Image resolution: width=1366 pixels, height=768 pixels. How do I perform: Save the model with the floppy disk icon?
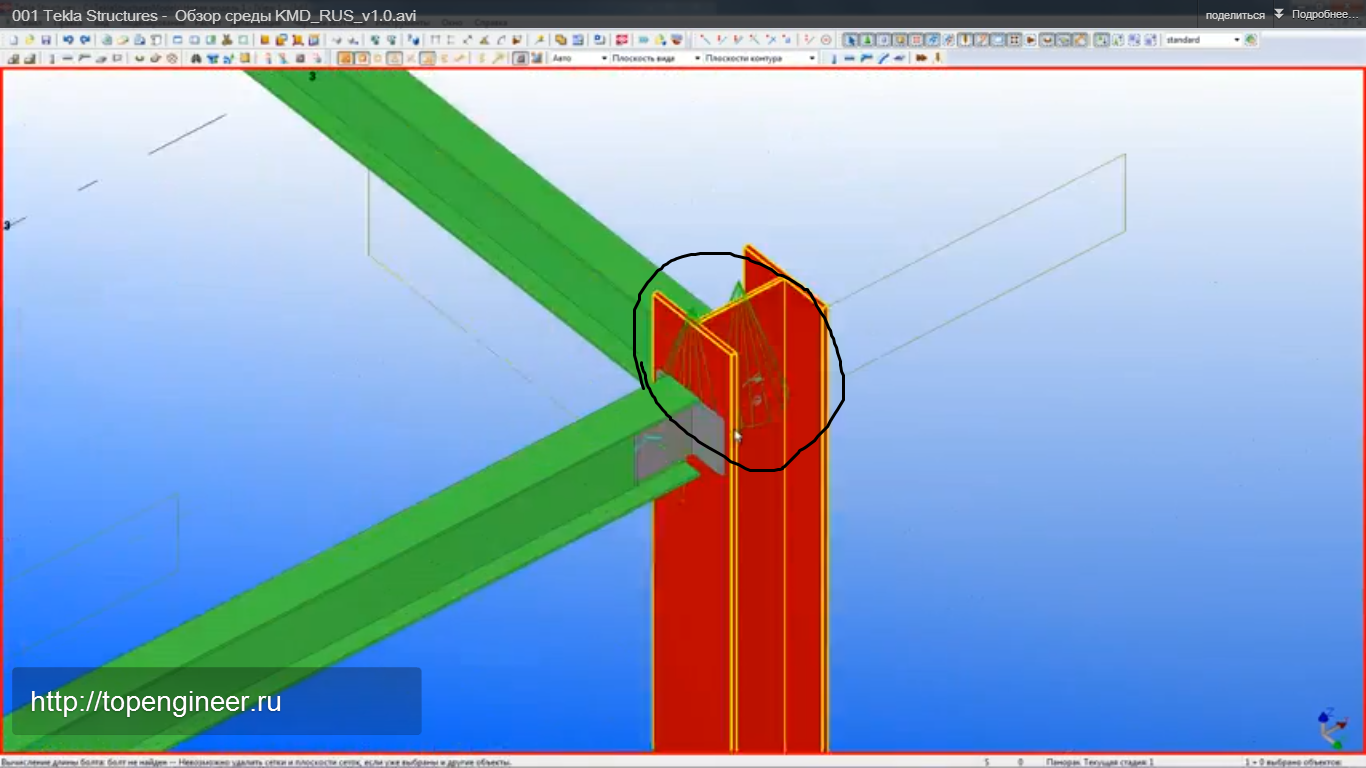tap(46, 40)
